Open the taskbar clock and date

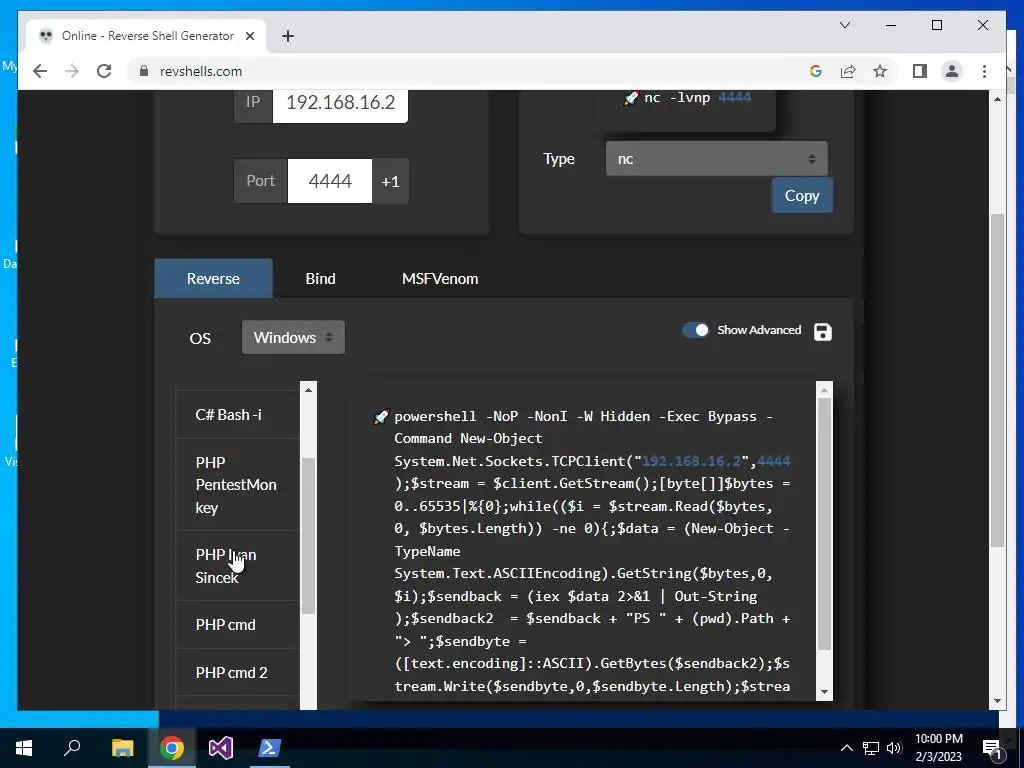(x=938, y=748)
